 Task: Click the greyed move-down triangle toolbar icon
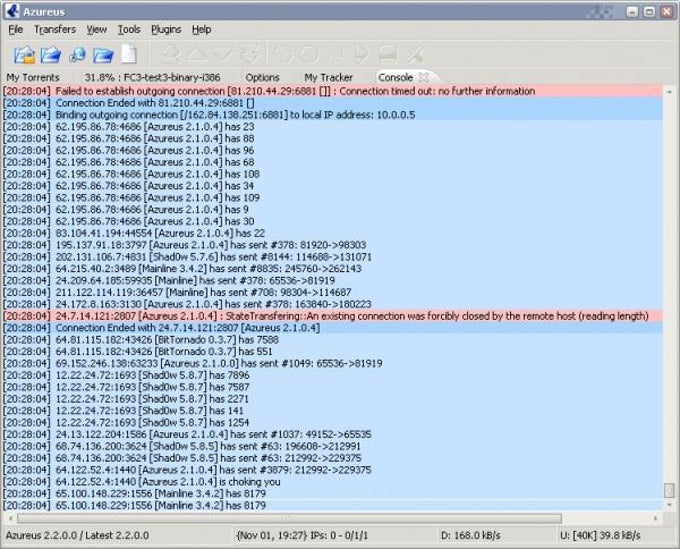click(224, 55)
